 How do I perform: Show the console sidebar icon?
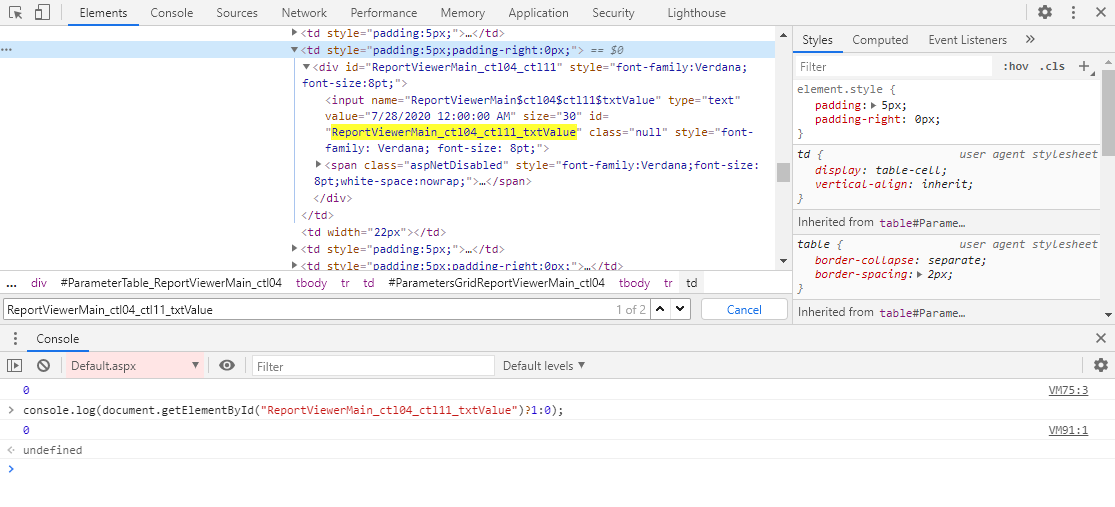[x=14, y=365]
